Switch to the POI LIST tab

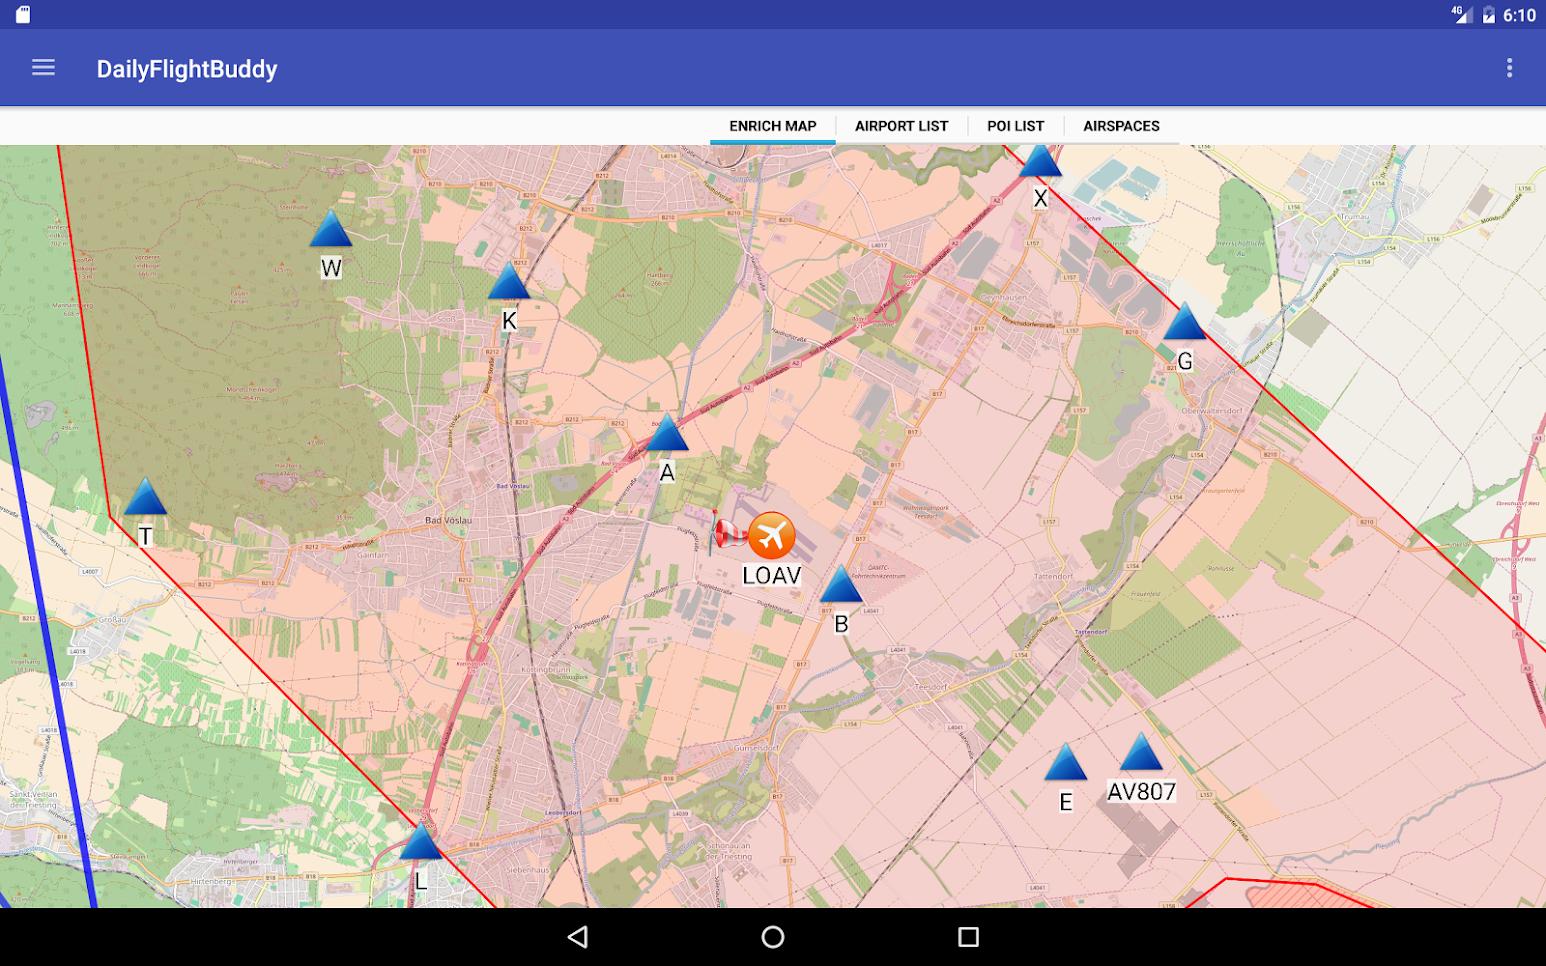coord(1015,126)
